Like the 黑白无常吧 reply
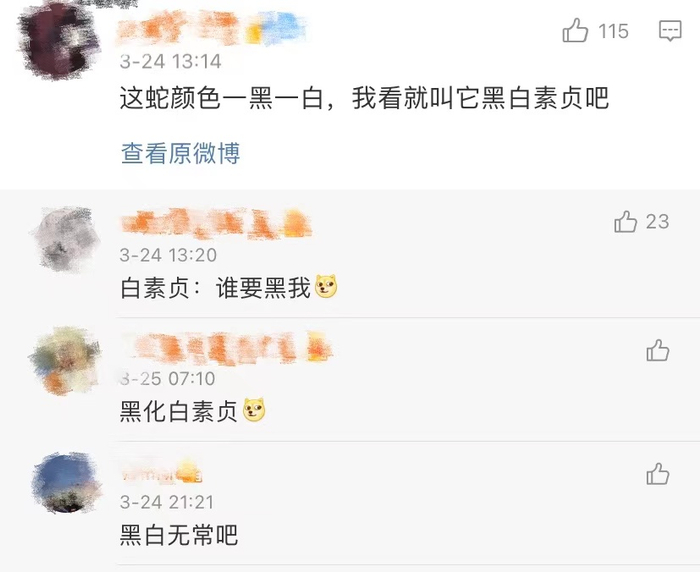 (x=658, y=474)
